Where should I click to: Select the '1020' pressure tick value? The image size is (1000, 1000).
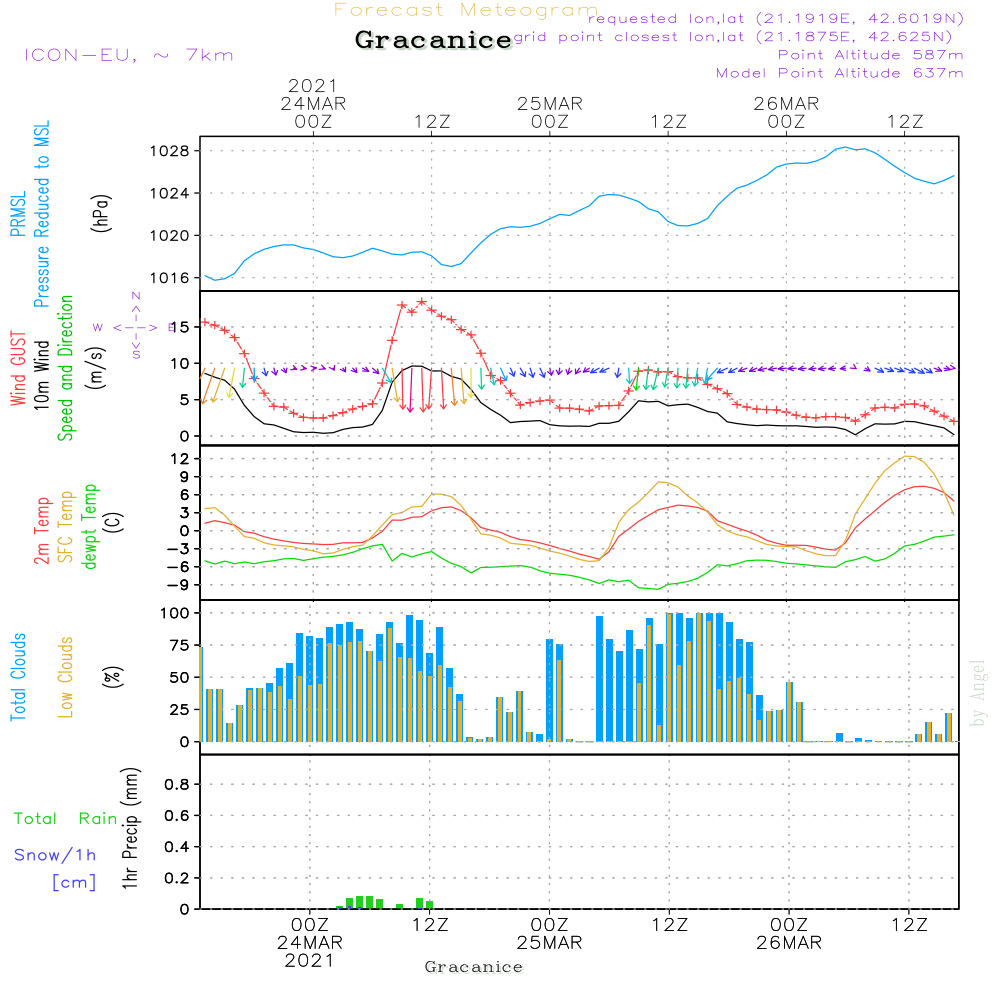(x=170, y=235)
